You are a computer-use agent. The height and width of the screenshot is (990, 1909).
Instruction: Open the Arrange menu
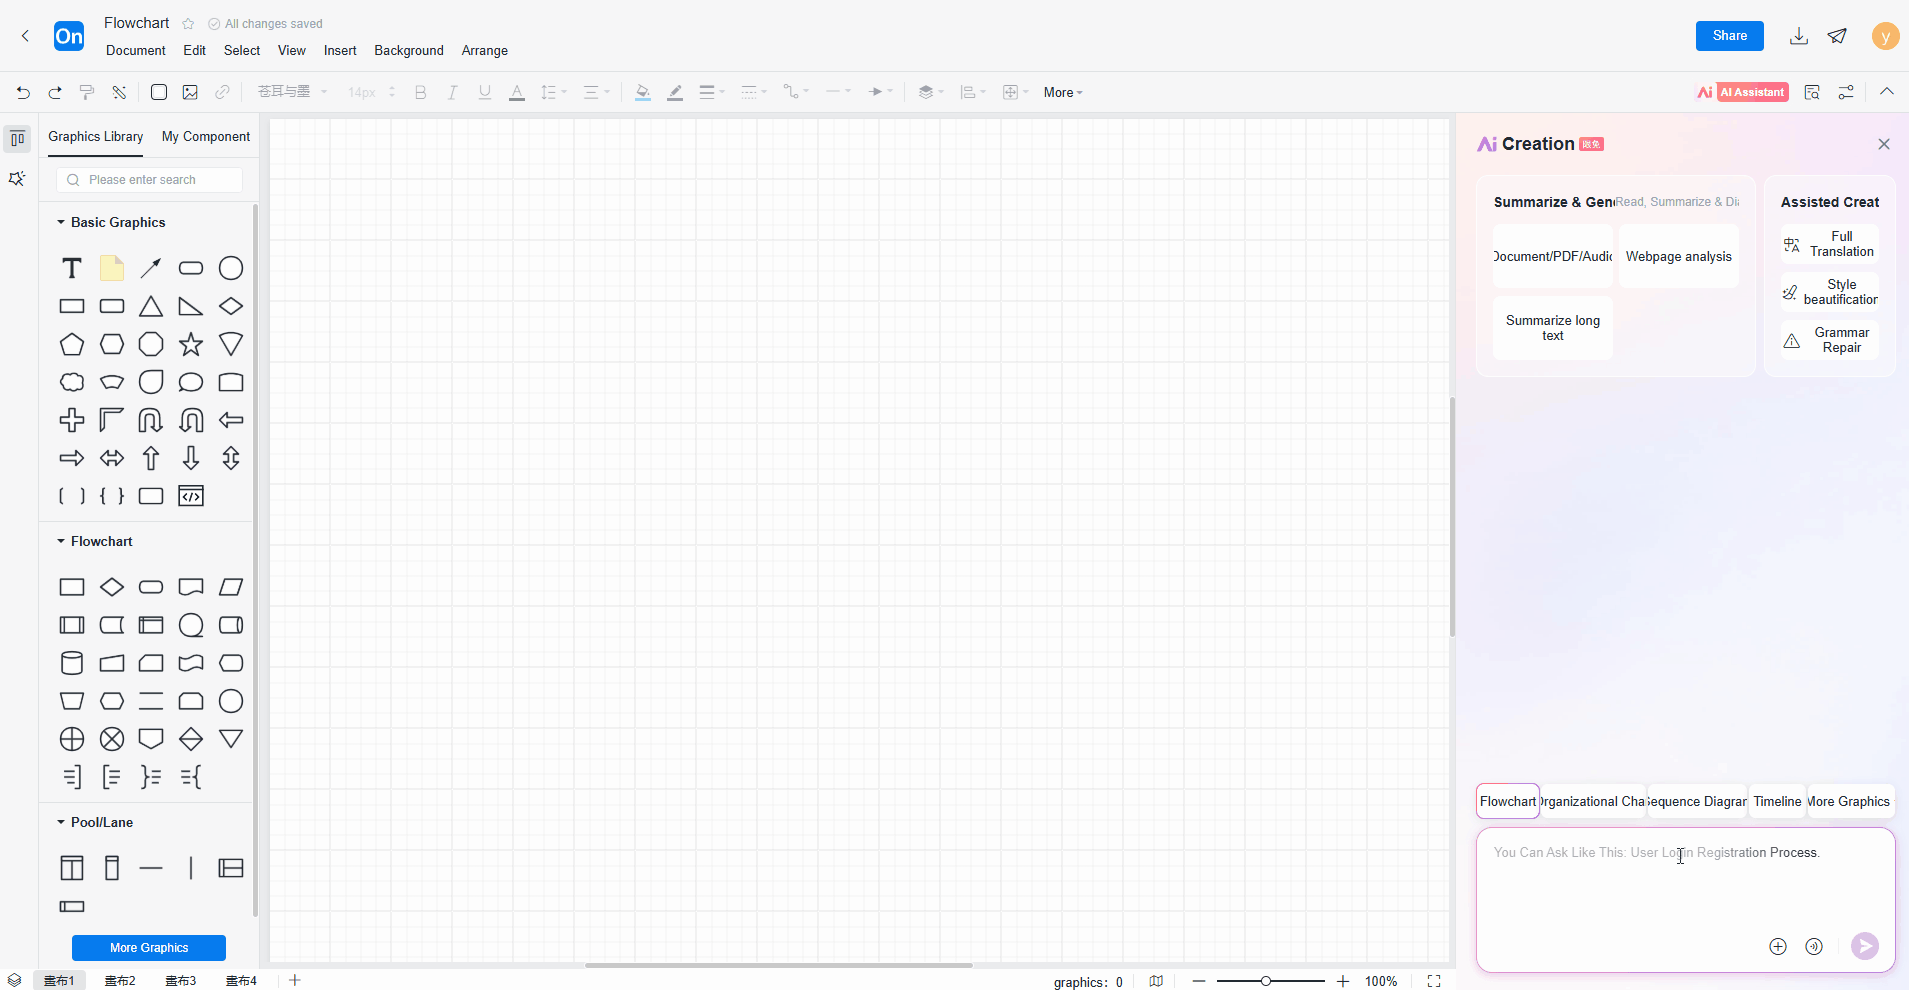point(484,51)
